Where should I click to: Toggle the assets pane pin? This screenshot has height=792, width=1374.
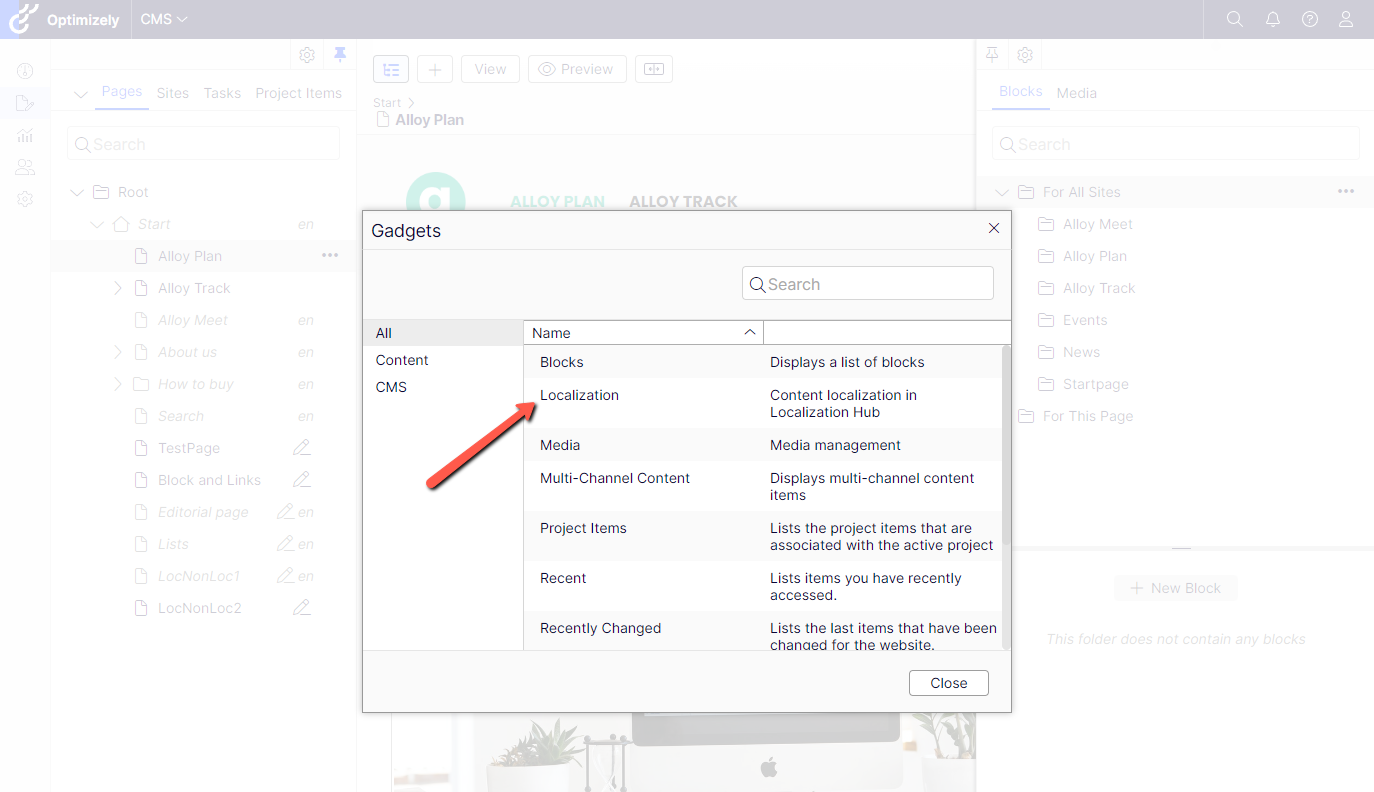(x=992, y=54)
